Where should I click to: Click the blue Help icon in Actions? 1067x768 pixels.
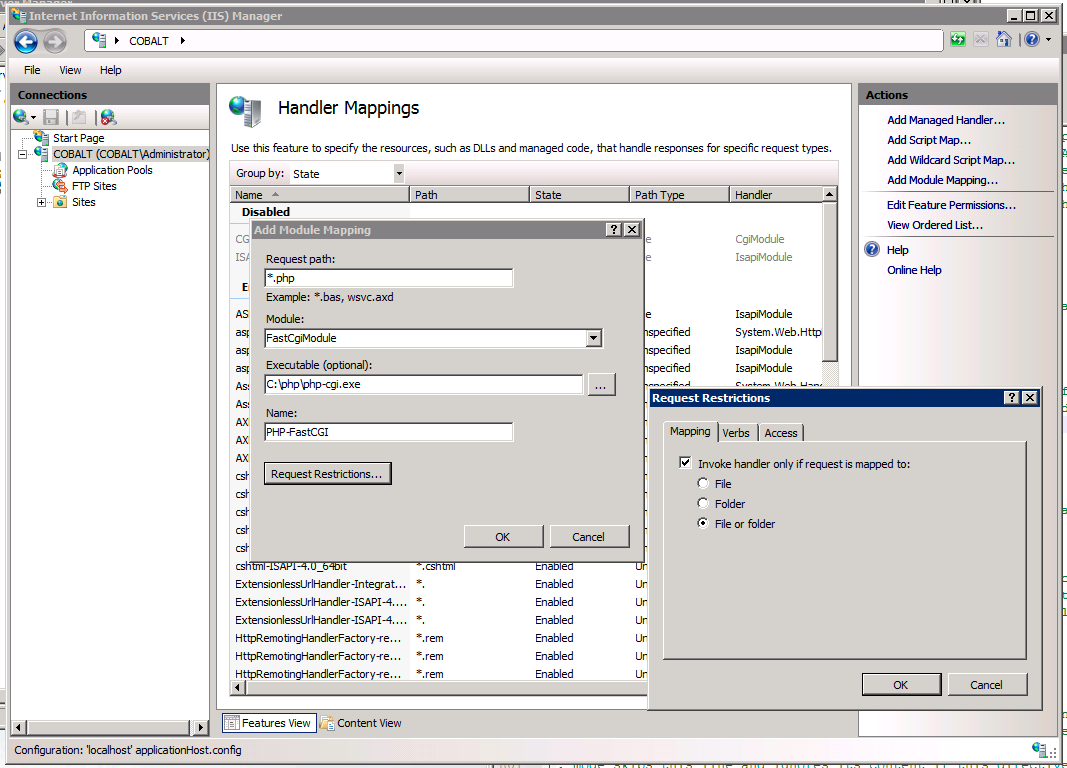tap(872, 250)
